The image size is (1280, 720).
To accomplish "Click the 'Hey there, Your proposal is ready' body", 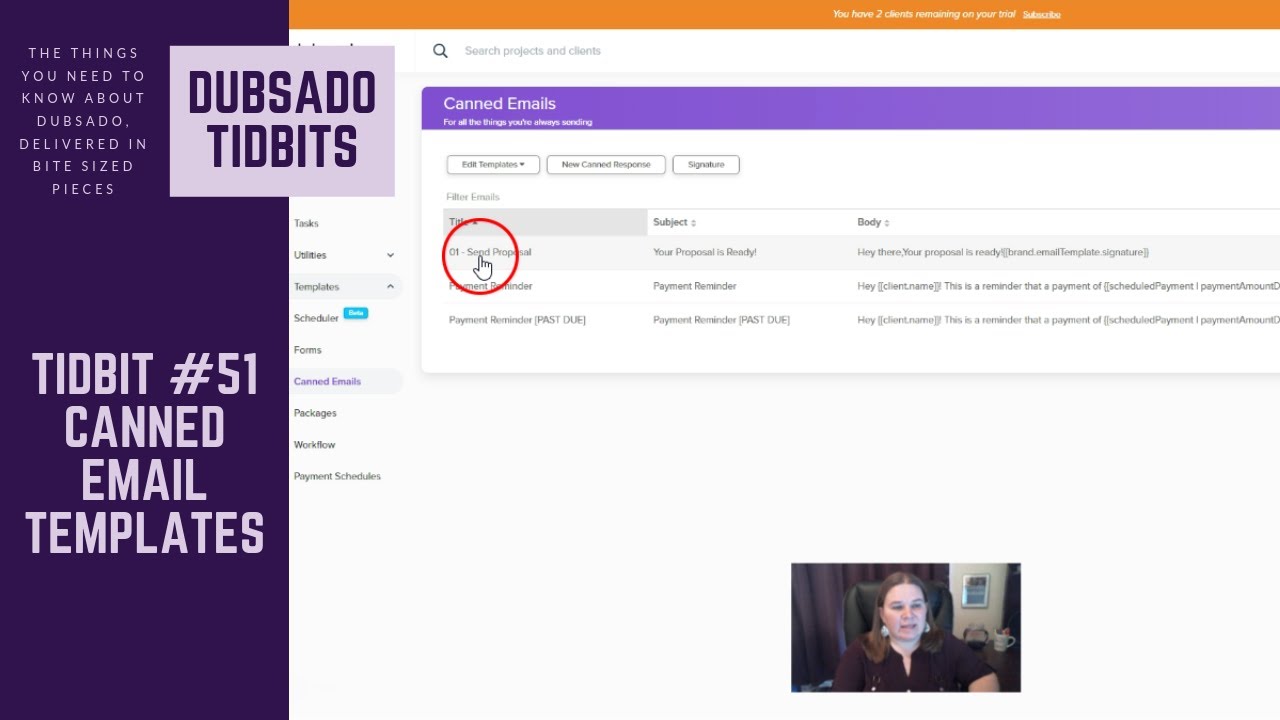I will (x=1003, y=252).
